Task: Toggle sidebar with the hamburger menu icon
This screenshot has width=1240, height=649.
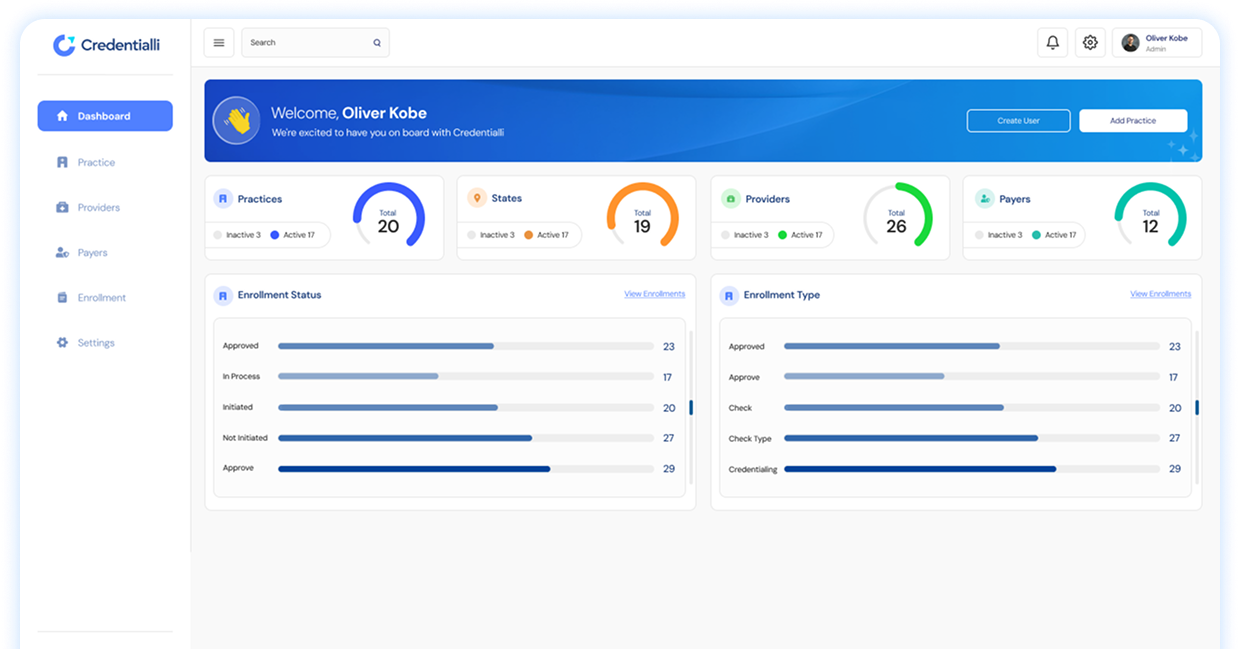Action: pyautogui.click(x=219, y=42)
